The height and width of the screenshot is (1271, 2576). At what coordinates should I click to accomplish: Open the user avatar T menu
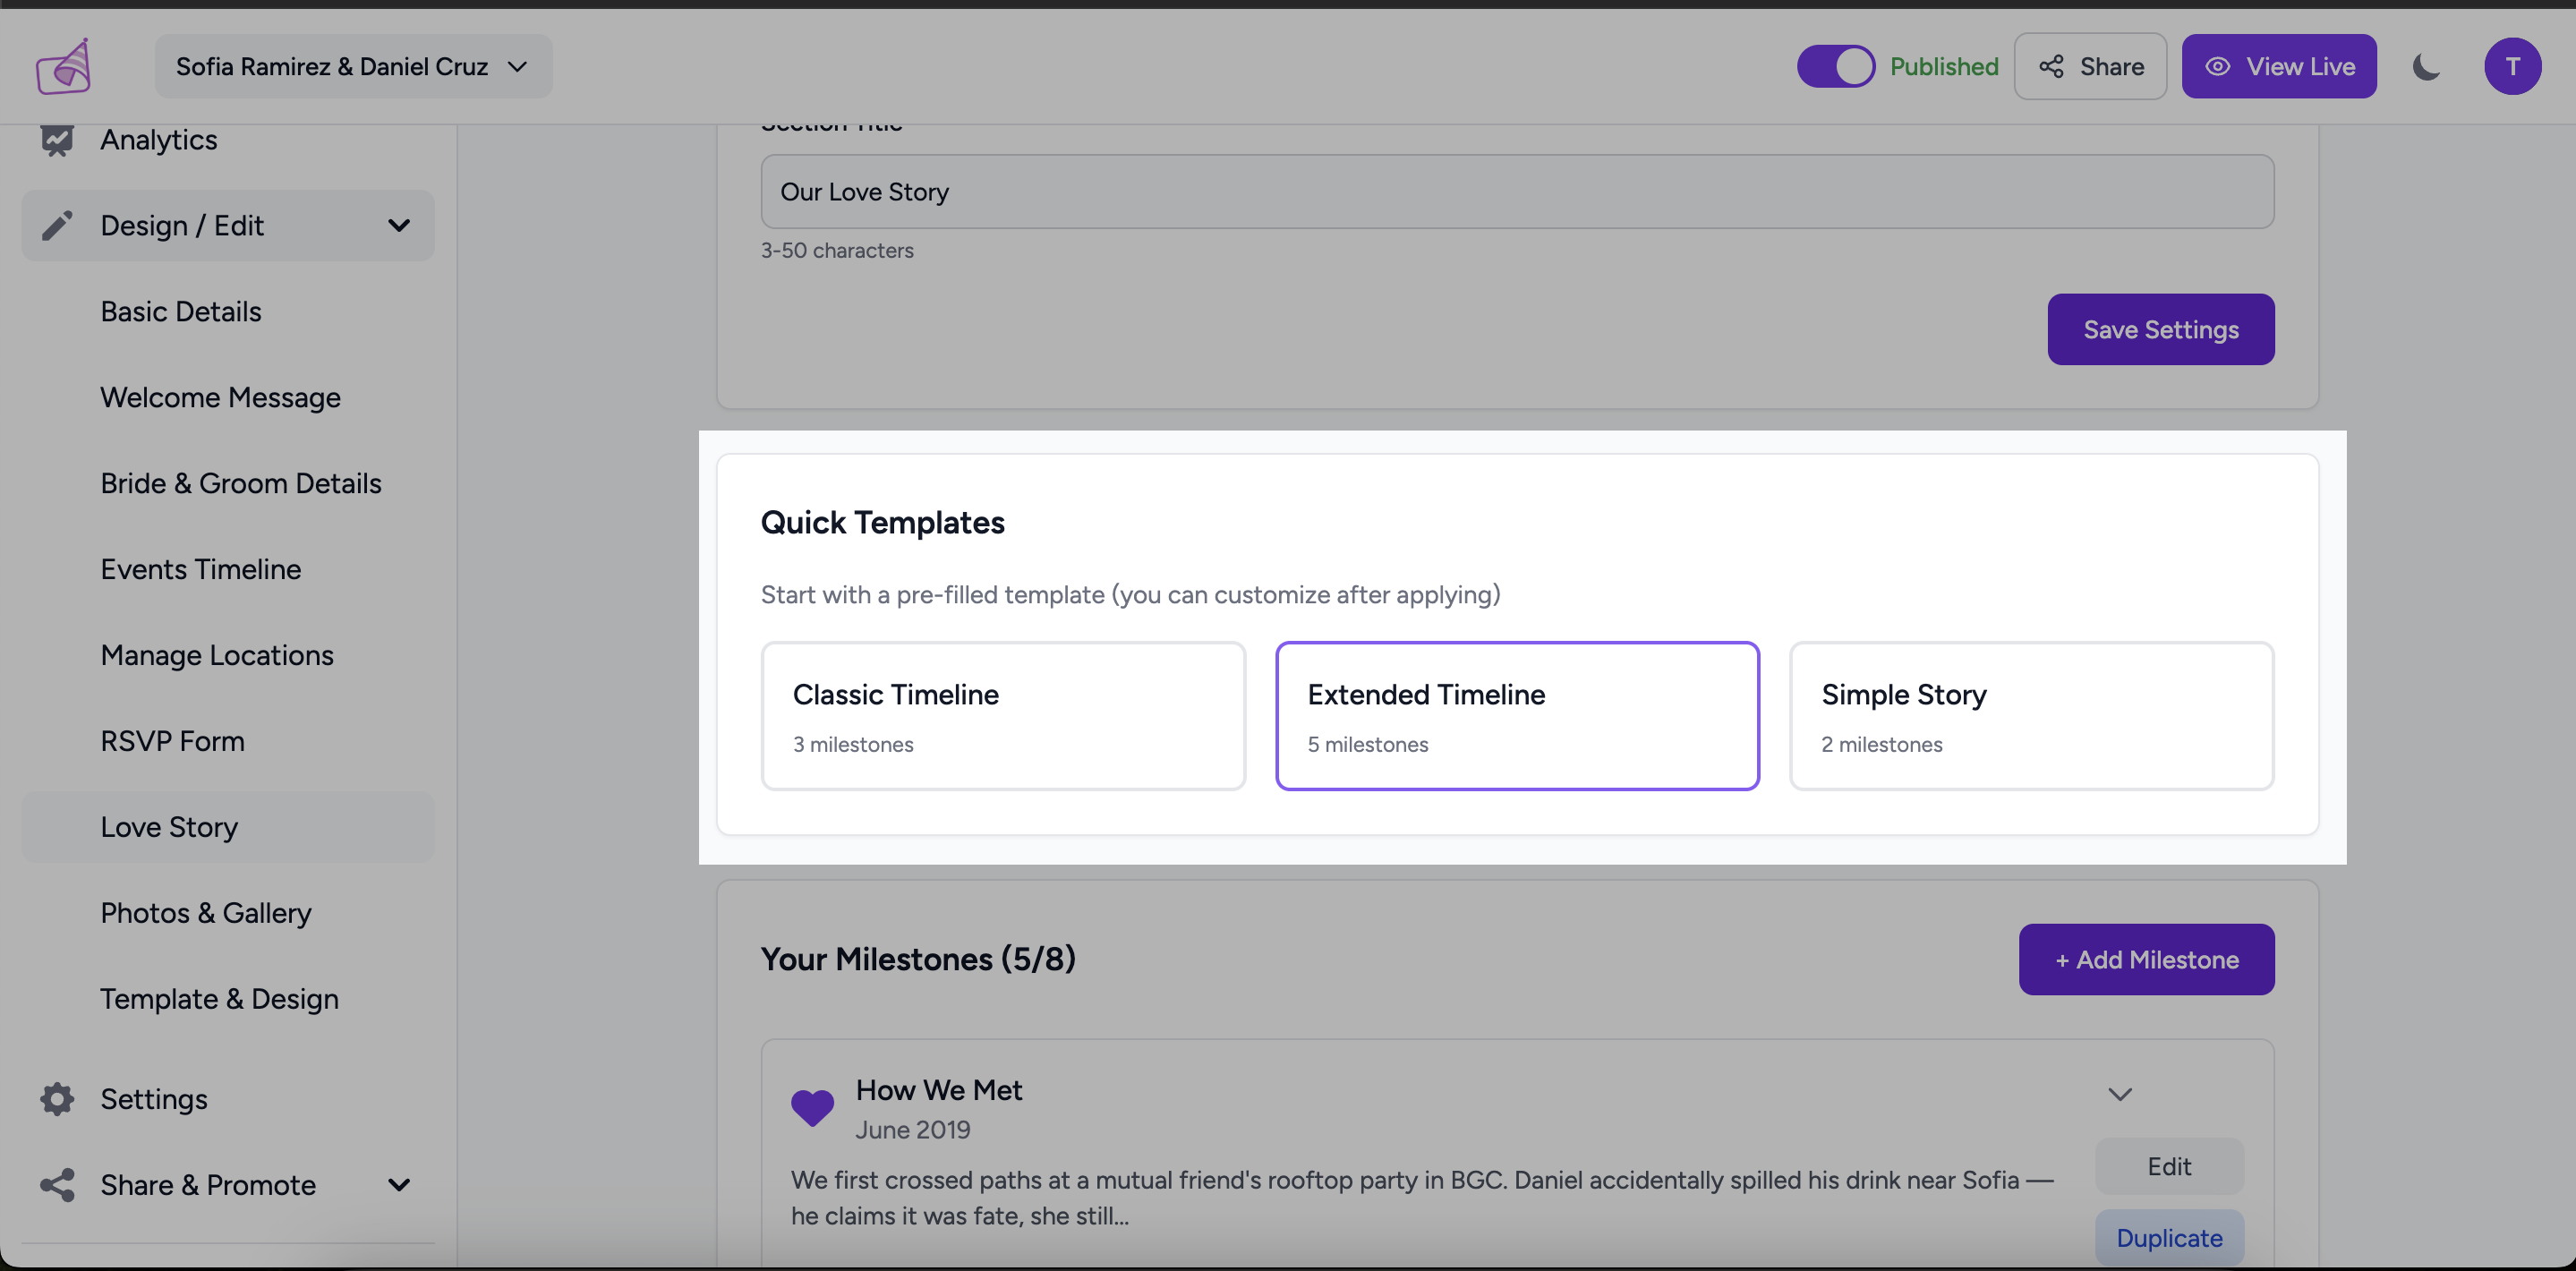[2512, 66]
